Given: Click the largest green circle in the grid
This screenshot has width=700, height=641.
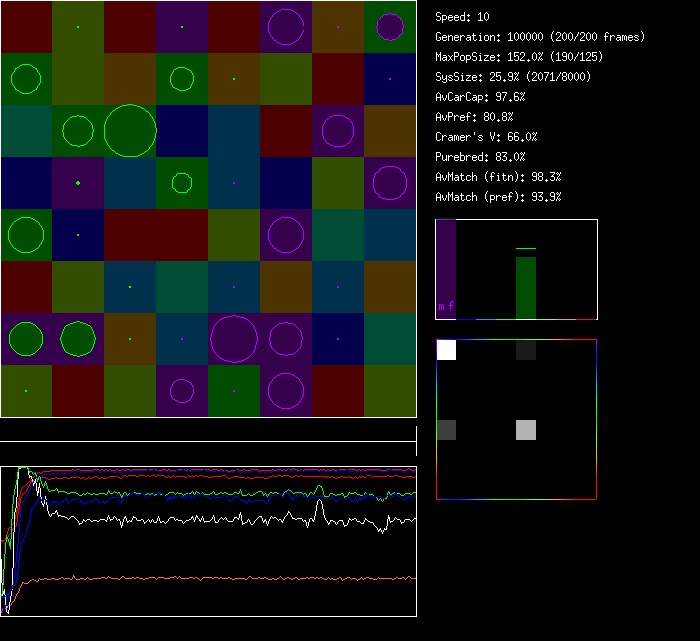Looking at the screenshot, I should (130, 130).
